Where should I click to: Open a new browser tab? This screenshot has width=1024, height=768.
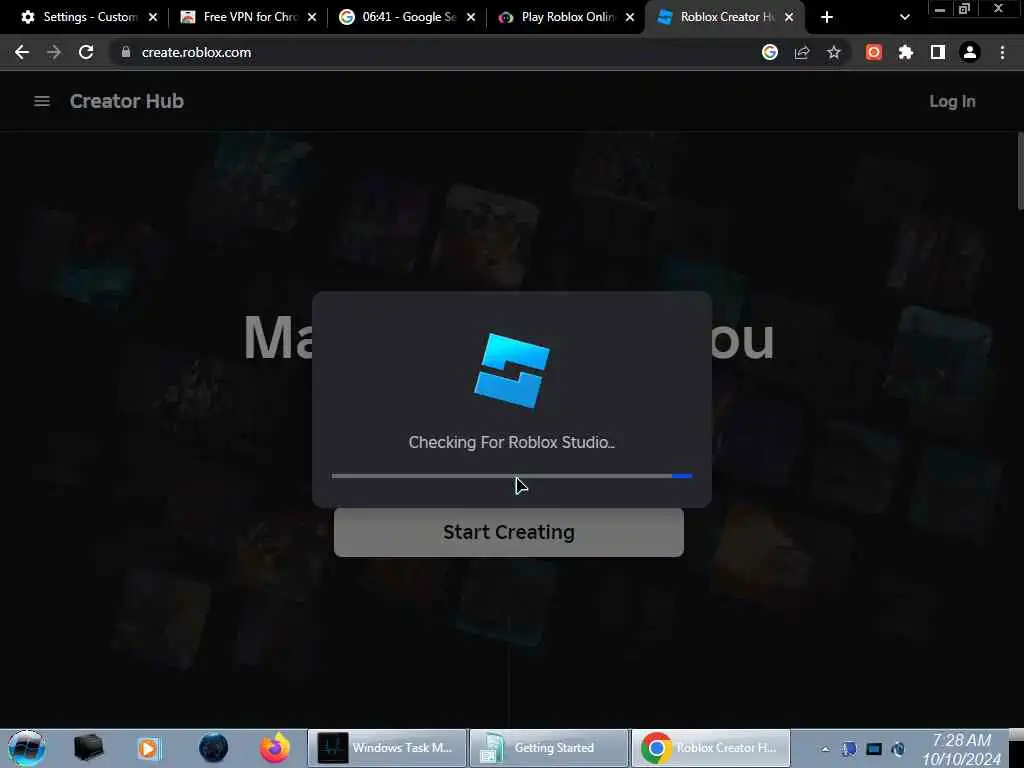tap(827, 17)
